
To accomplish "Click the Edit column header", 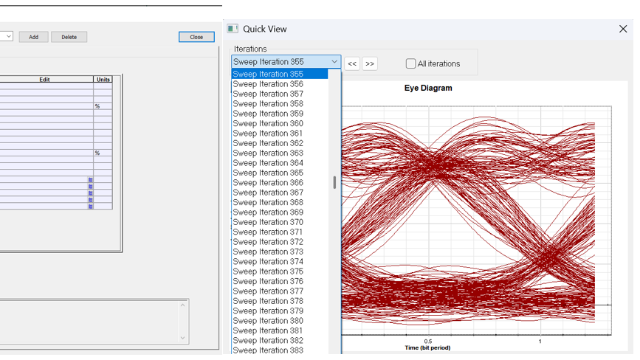I will pos(44,79).
